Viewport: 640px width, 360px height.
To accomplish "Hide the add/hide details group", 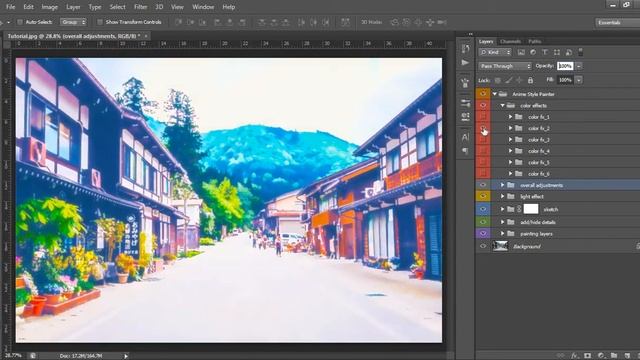I will pyautogui.click(x=483, y=222).
